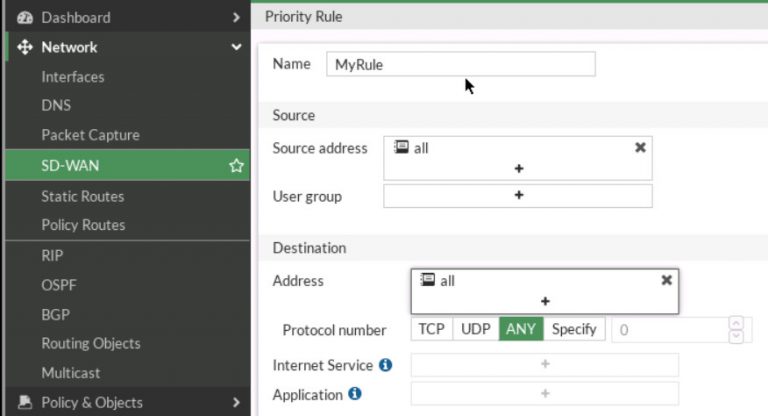Click the SD-WAN favorite star icon
Screen dimensions: 768x416
point(236,166)
